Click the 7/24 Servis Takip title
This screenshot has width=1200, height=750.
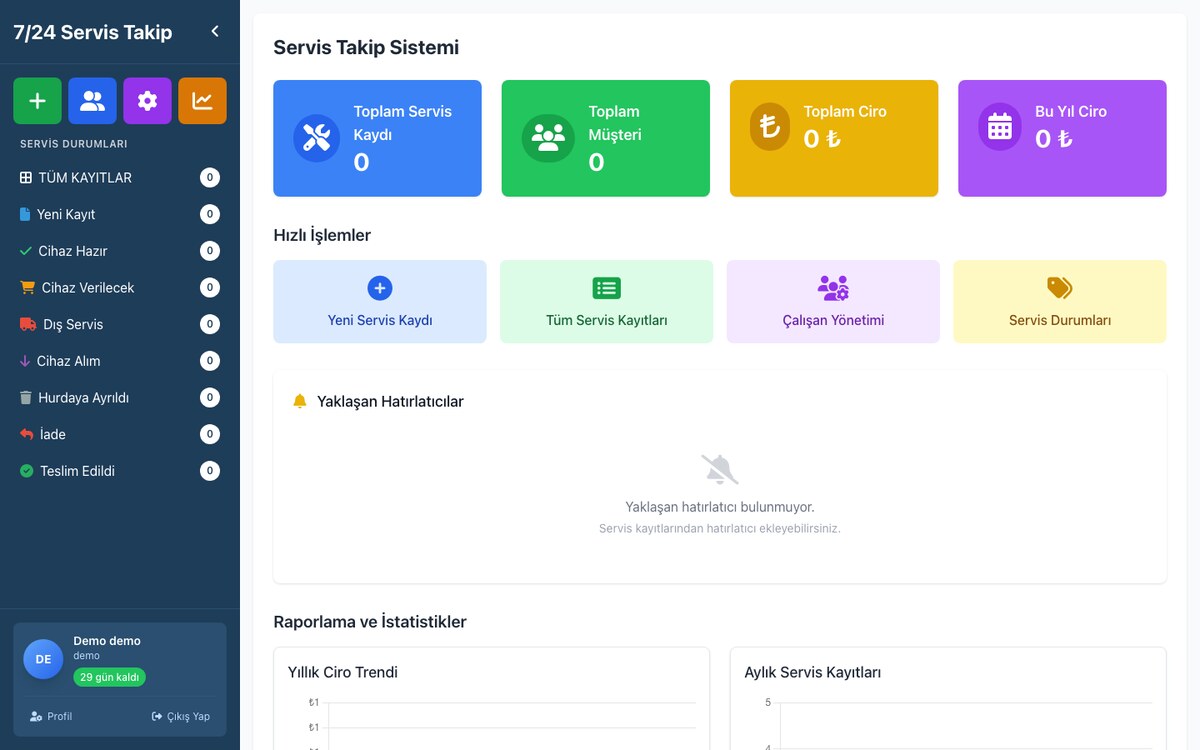tap(93, 32)
